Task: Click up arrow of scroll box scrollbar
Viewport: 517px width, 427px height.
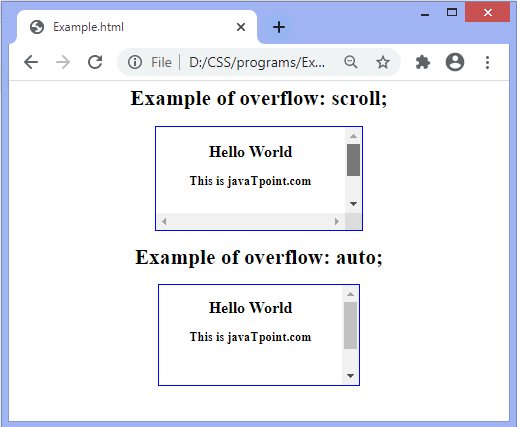Action: (353, 136)
